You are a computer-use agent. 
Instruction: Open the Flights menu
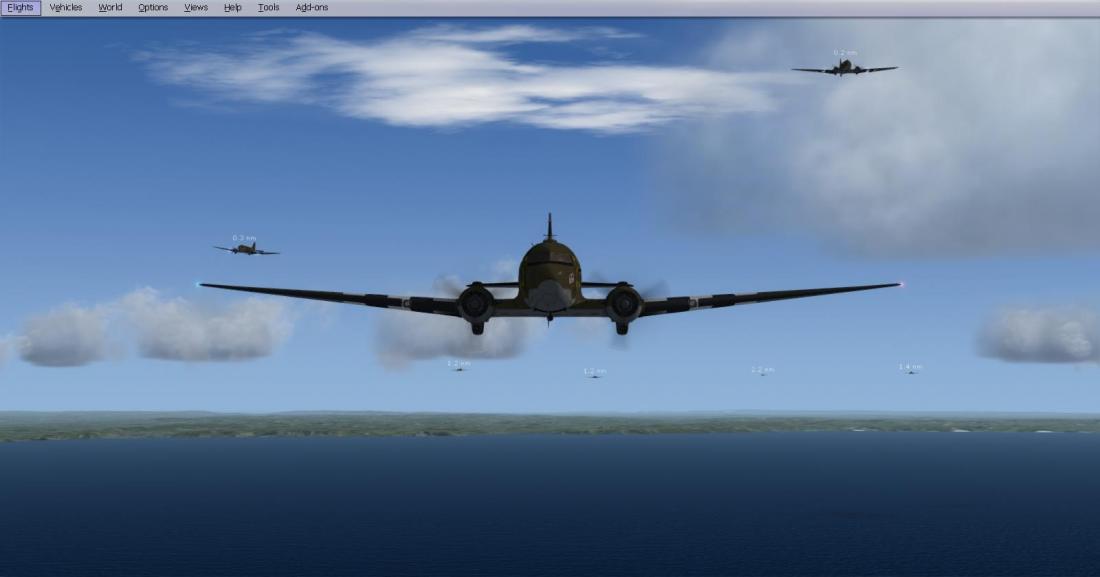(x=20, y=8)
